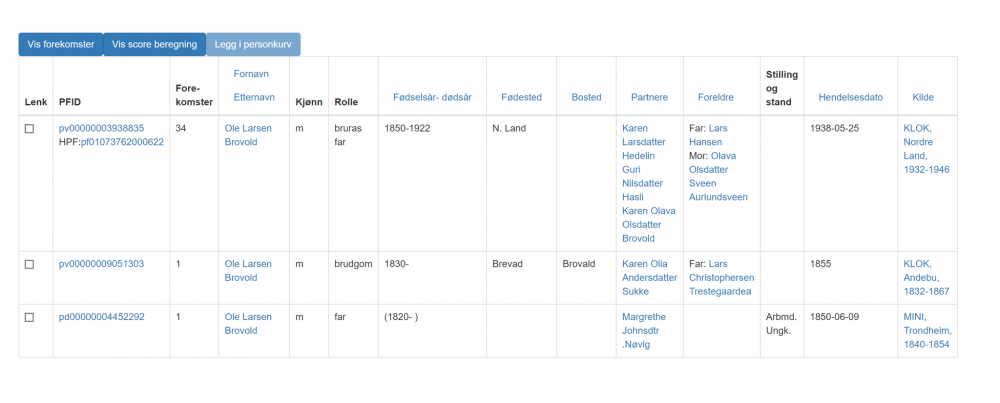The width and height of the screenshot is (1000, 403).
Task: Click the Legg i personkurv button
Action: [252, 44]
